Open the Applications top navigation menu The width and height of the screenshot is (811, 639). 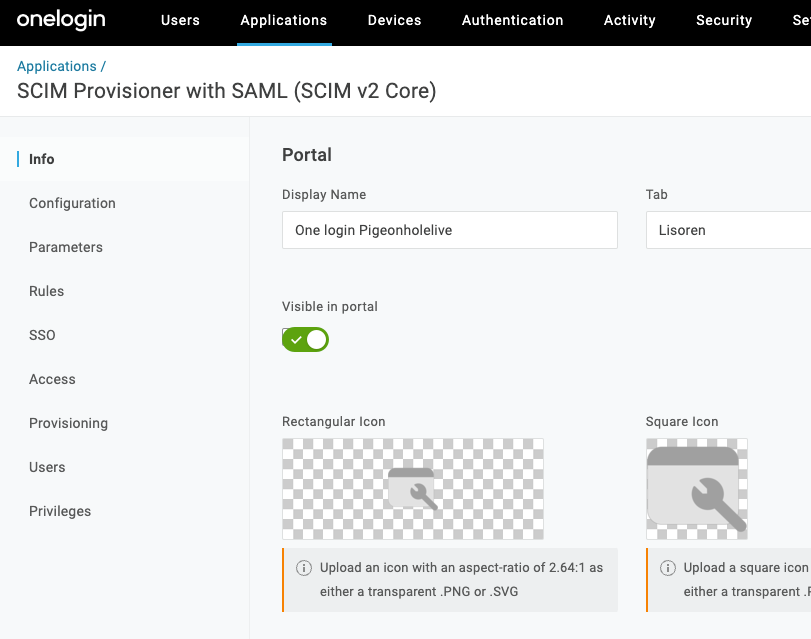(284, 20)
